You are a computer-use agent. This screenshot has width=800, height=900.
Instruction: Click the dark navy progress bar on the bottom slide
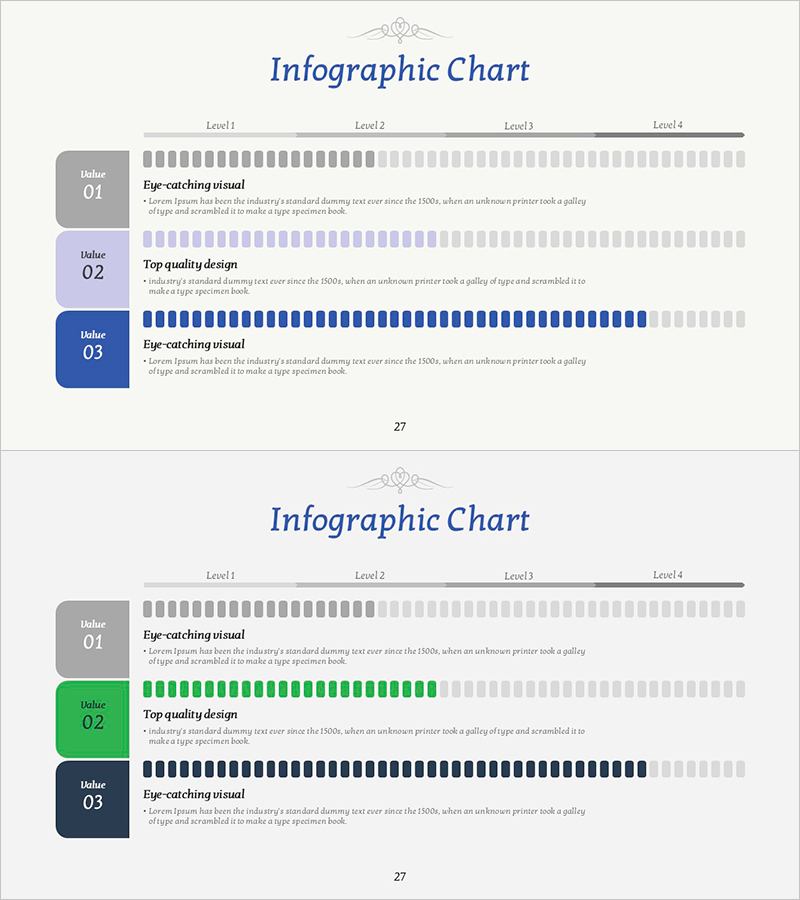coord(394,769)
